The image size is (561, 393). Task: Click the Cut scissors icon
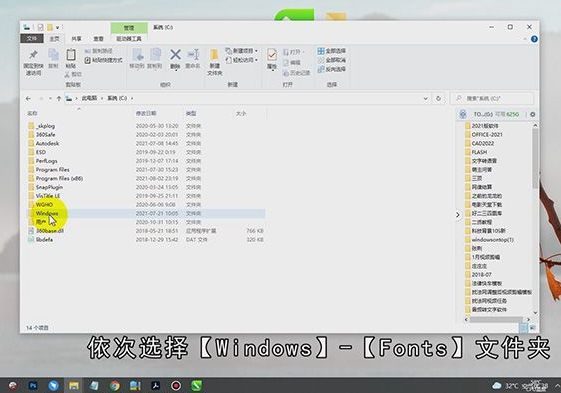[67, 74]
